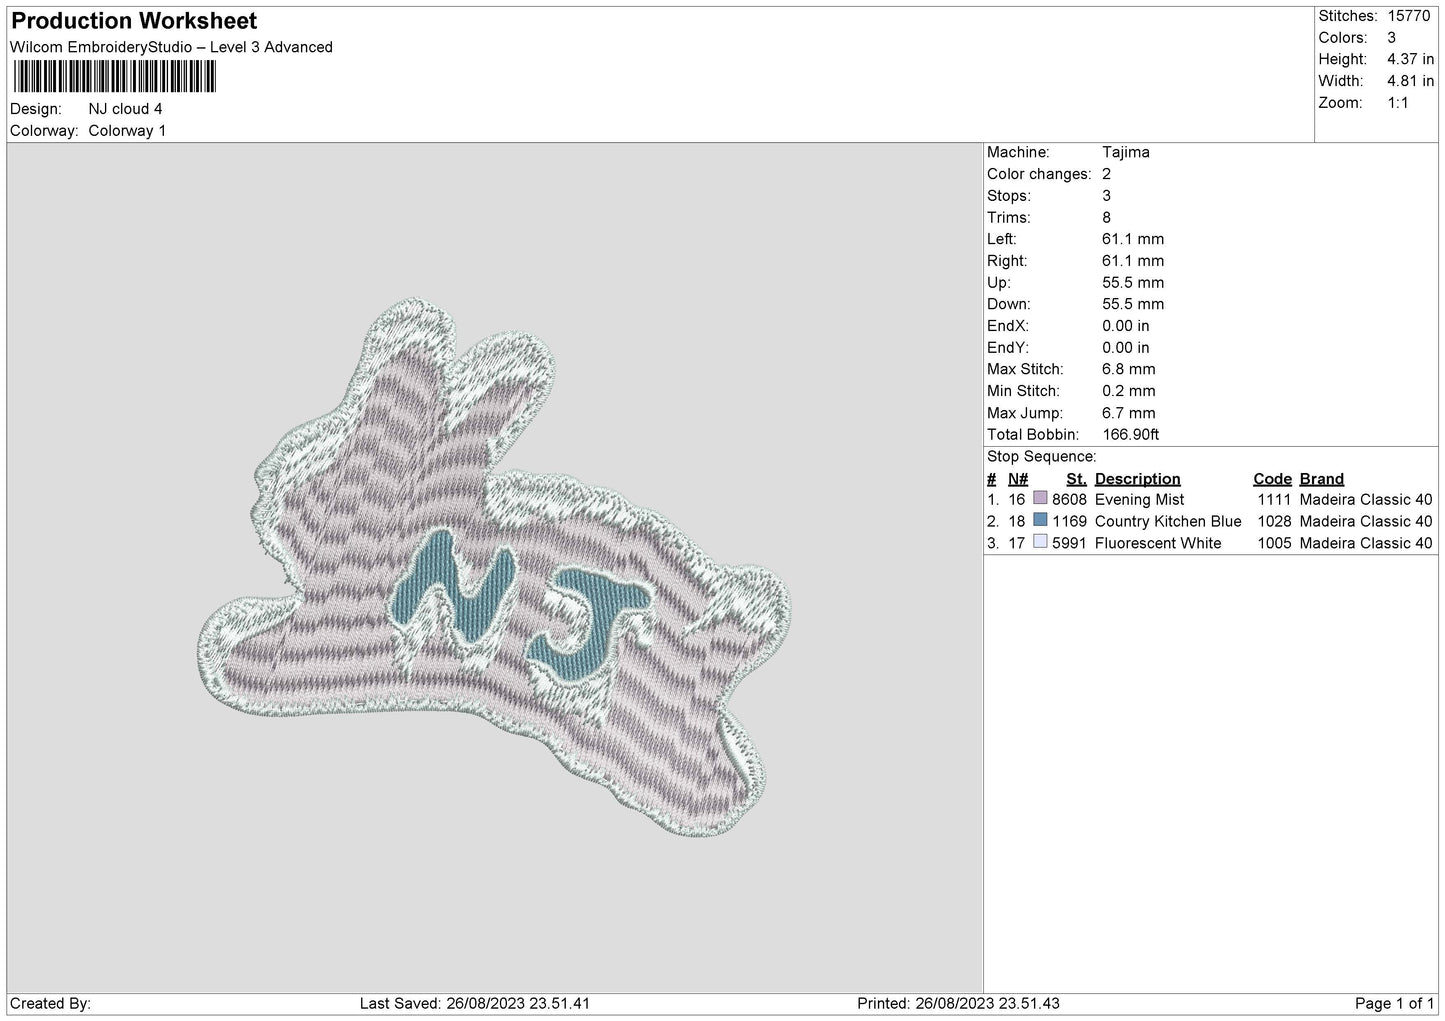1445x1021 pixels.
Task: Click the Page 1 of 1 indicator
Action: (x=1394, y=1004)
